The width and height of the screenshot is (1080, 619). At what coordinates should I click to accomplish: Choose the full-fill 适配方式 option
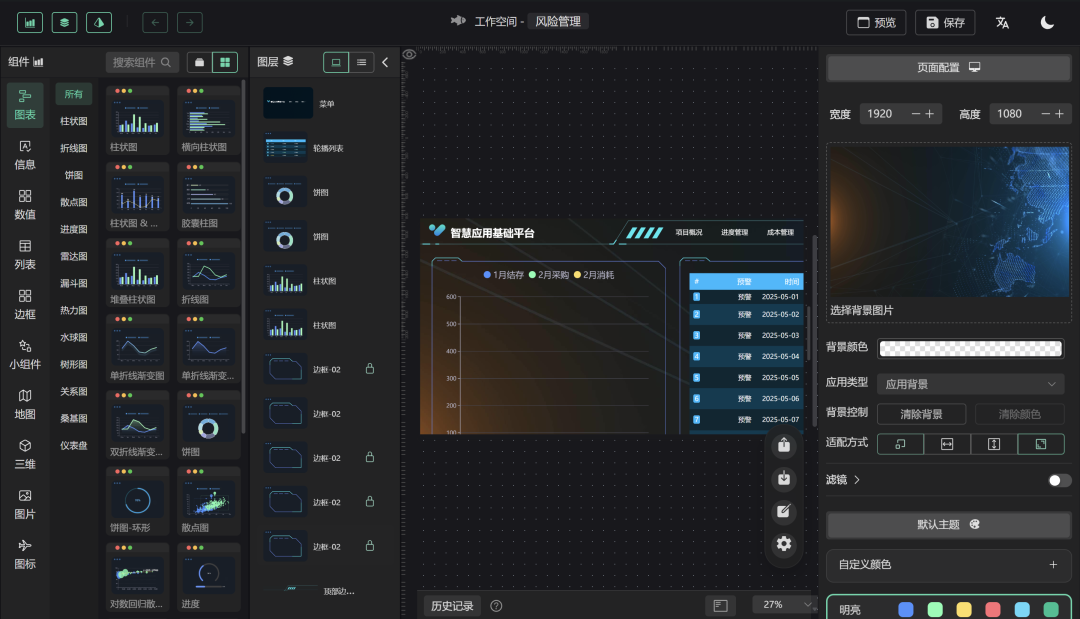pos(1041,444)
